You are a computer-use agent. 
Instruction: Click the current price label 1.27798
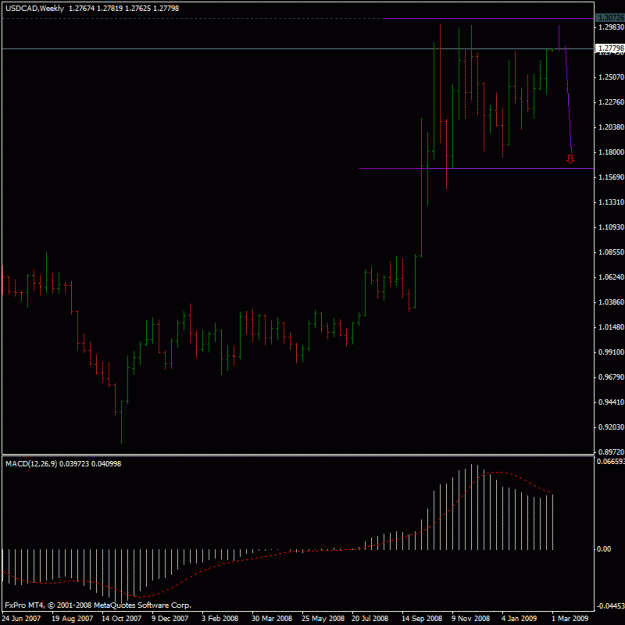(609, 49)
